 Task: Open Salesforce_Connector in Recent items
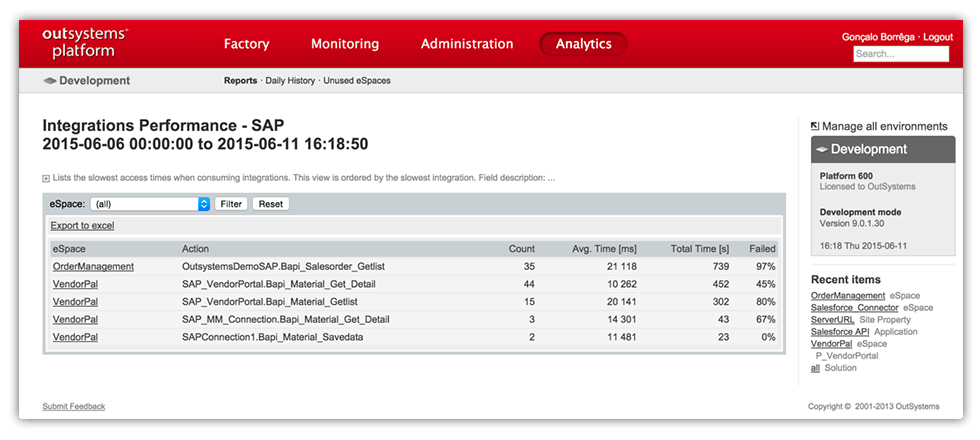tap(854, 308)
